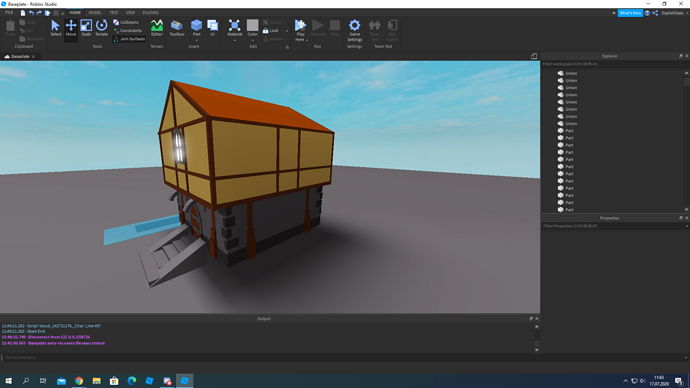The width and height of the screenshot is (690, 388).
Task: Click the share icon near the username
Action: point(655,13)
